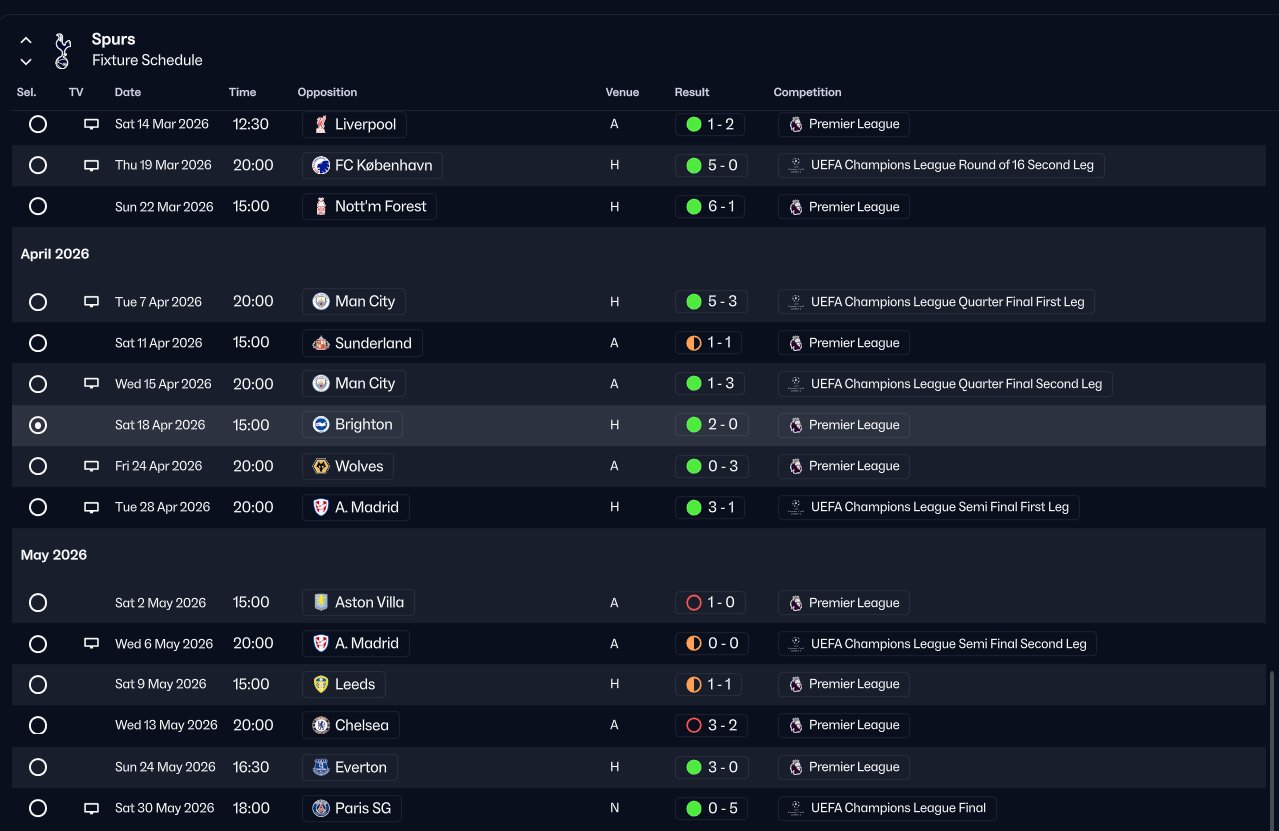The width and height of the screenshot is (1279, 831).
Task: Select the Sunderland fixture radio button
Action: coord(38,343)
